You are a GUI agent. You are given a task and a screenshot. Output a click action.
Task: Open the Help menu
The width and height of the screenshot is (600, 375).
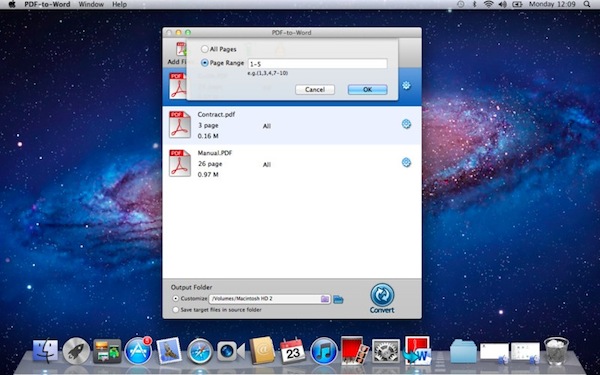(119, 5)
